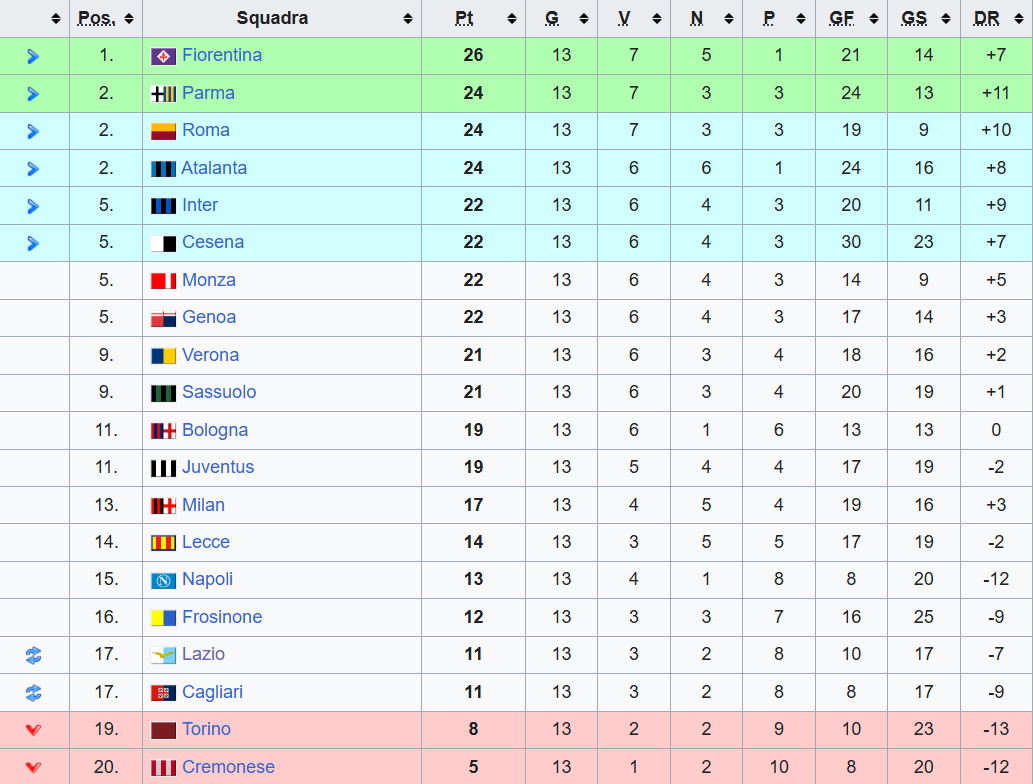Viewport: 1033px width, 784px height.
Task: Click the red relegation arrow beside Cremonese
Action: click(33, 768)
